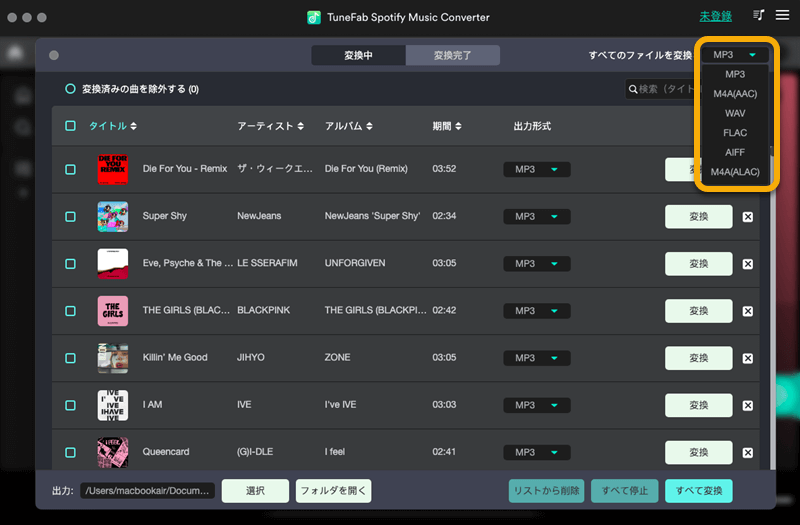
Task: Click the search input field
Action: pos(663,89)
